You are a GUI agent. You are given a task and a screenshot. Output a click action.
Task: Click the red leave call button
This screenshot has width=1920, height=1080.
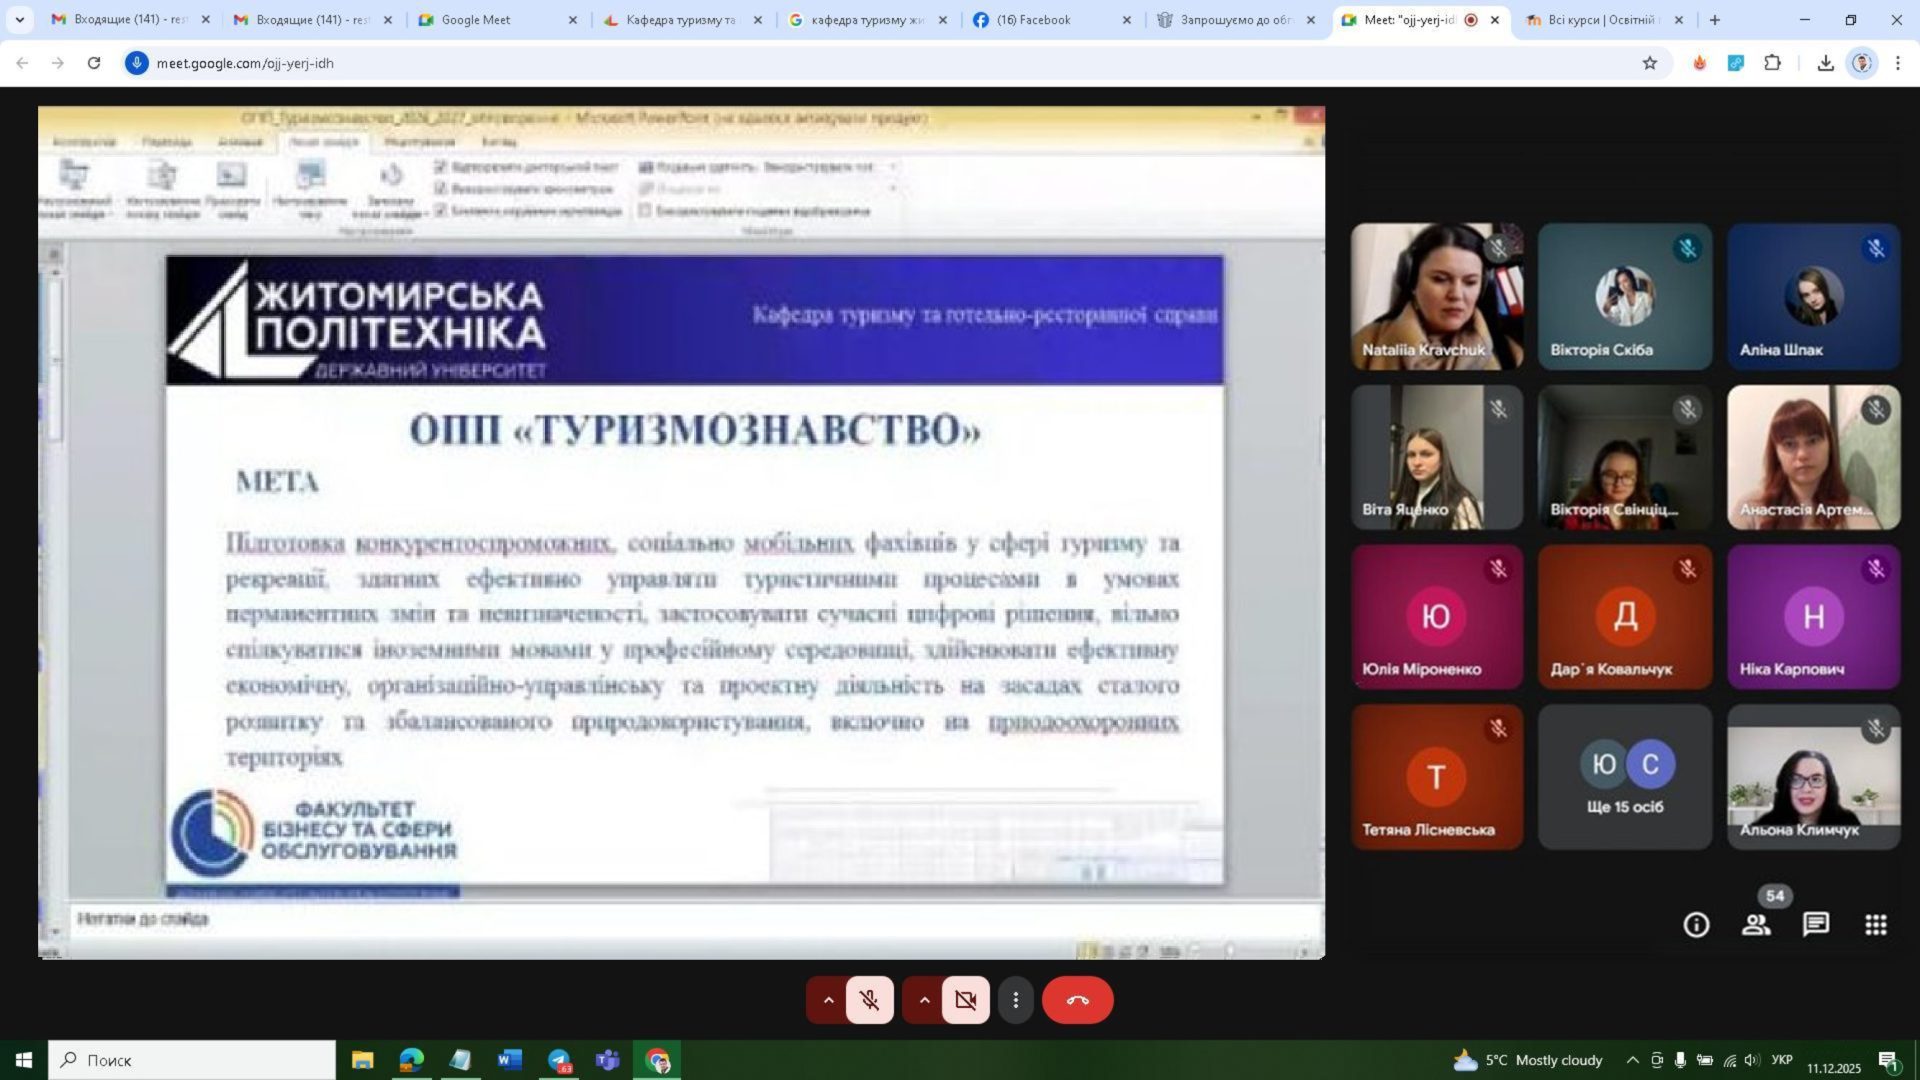point(1077,1000)
